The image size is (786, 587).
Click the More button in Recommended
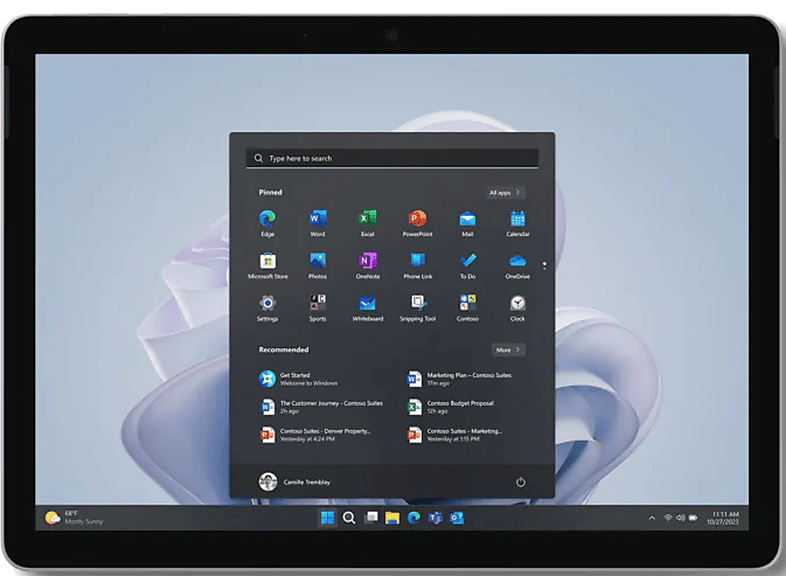tap(508, 350)
